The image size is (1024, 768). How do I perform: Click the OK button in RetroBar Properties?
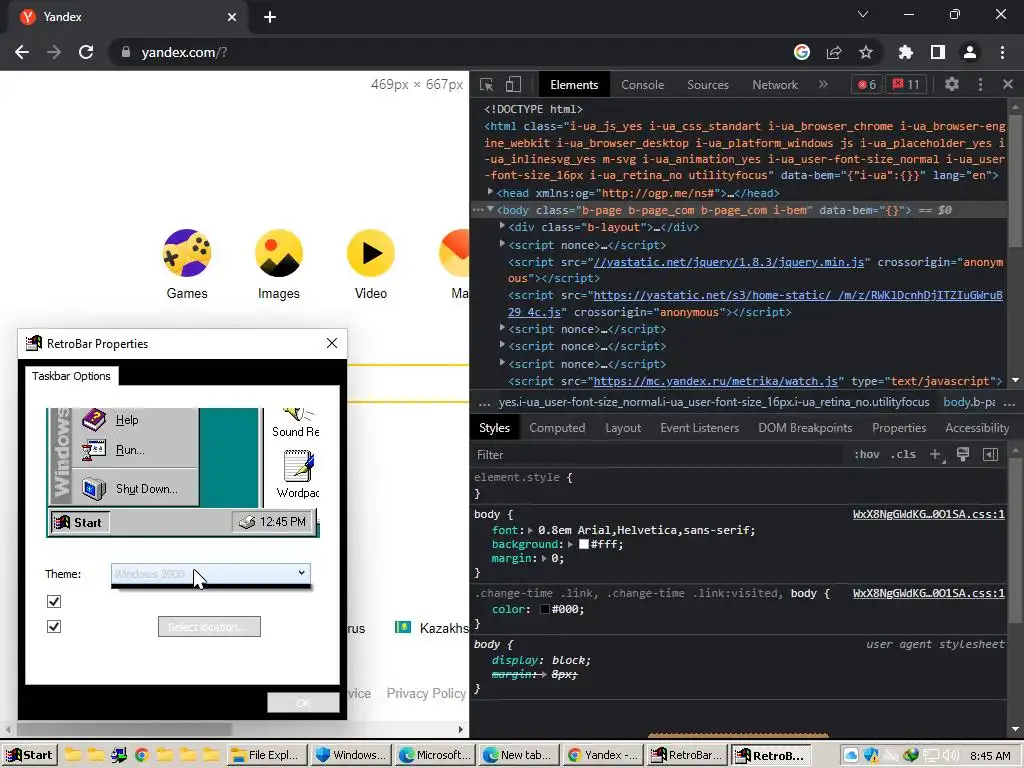(x=303, y=703)
